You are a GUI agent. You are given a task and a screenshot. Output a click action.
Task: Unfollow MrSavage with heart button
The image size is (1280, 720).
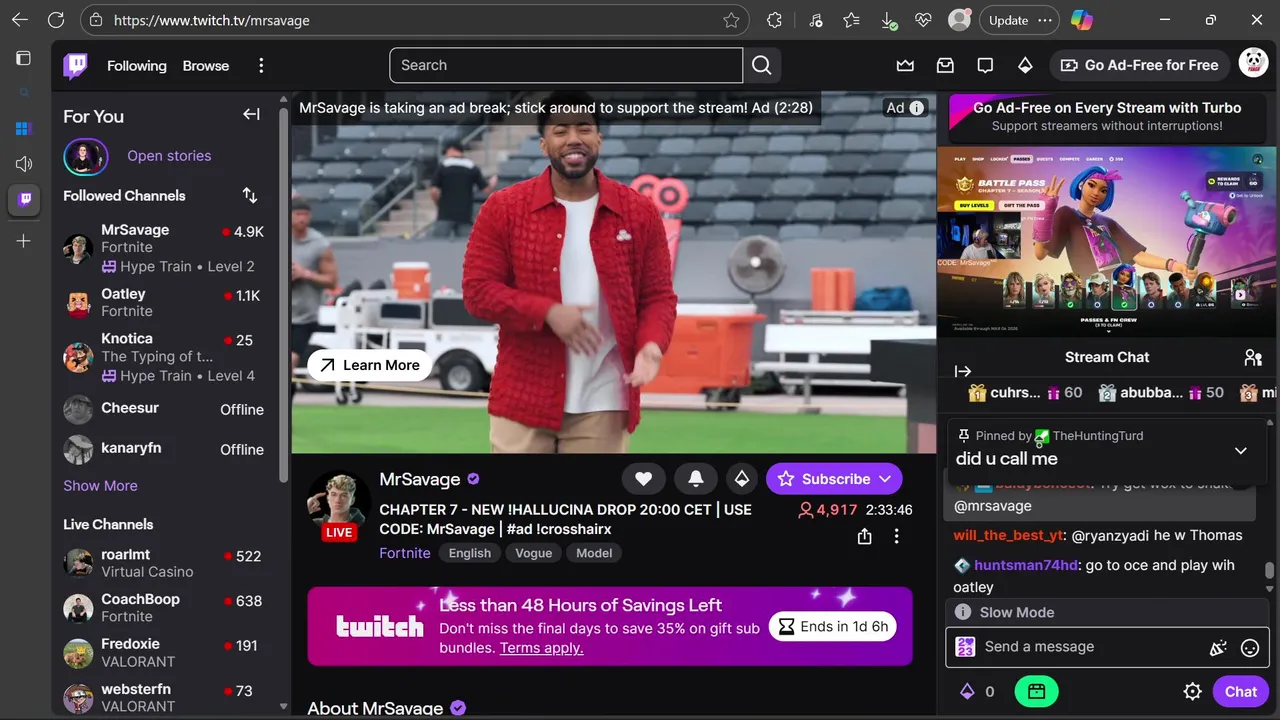click(x=644, y=479)
